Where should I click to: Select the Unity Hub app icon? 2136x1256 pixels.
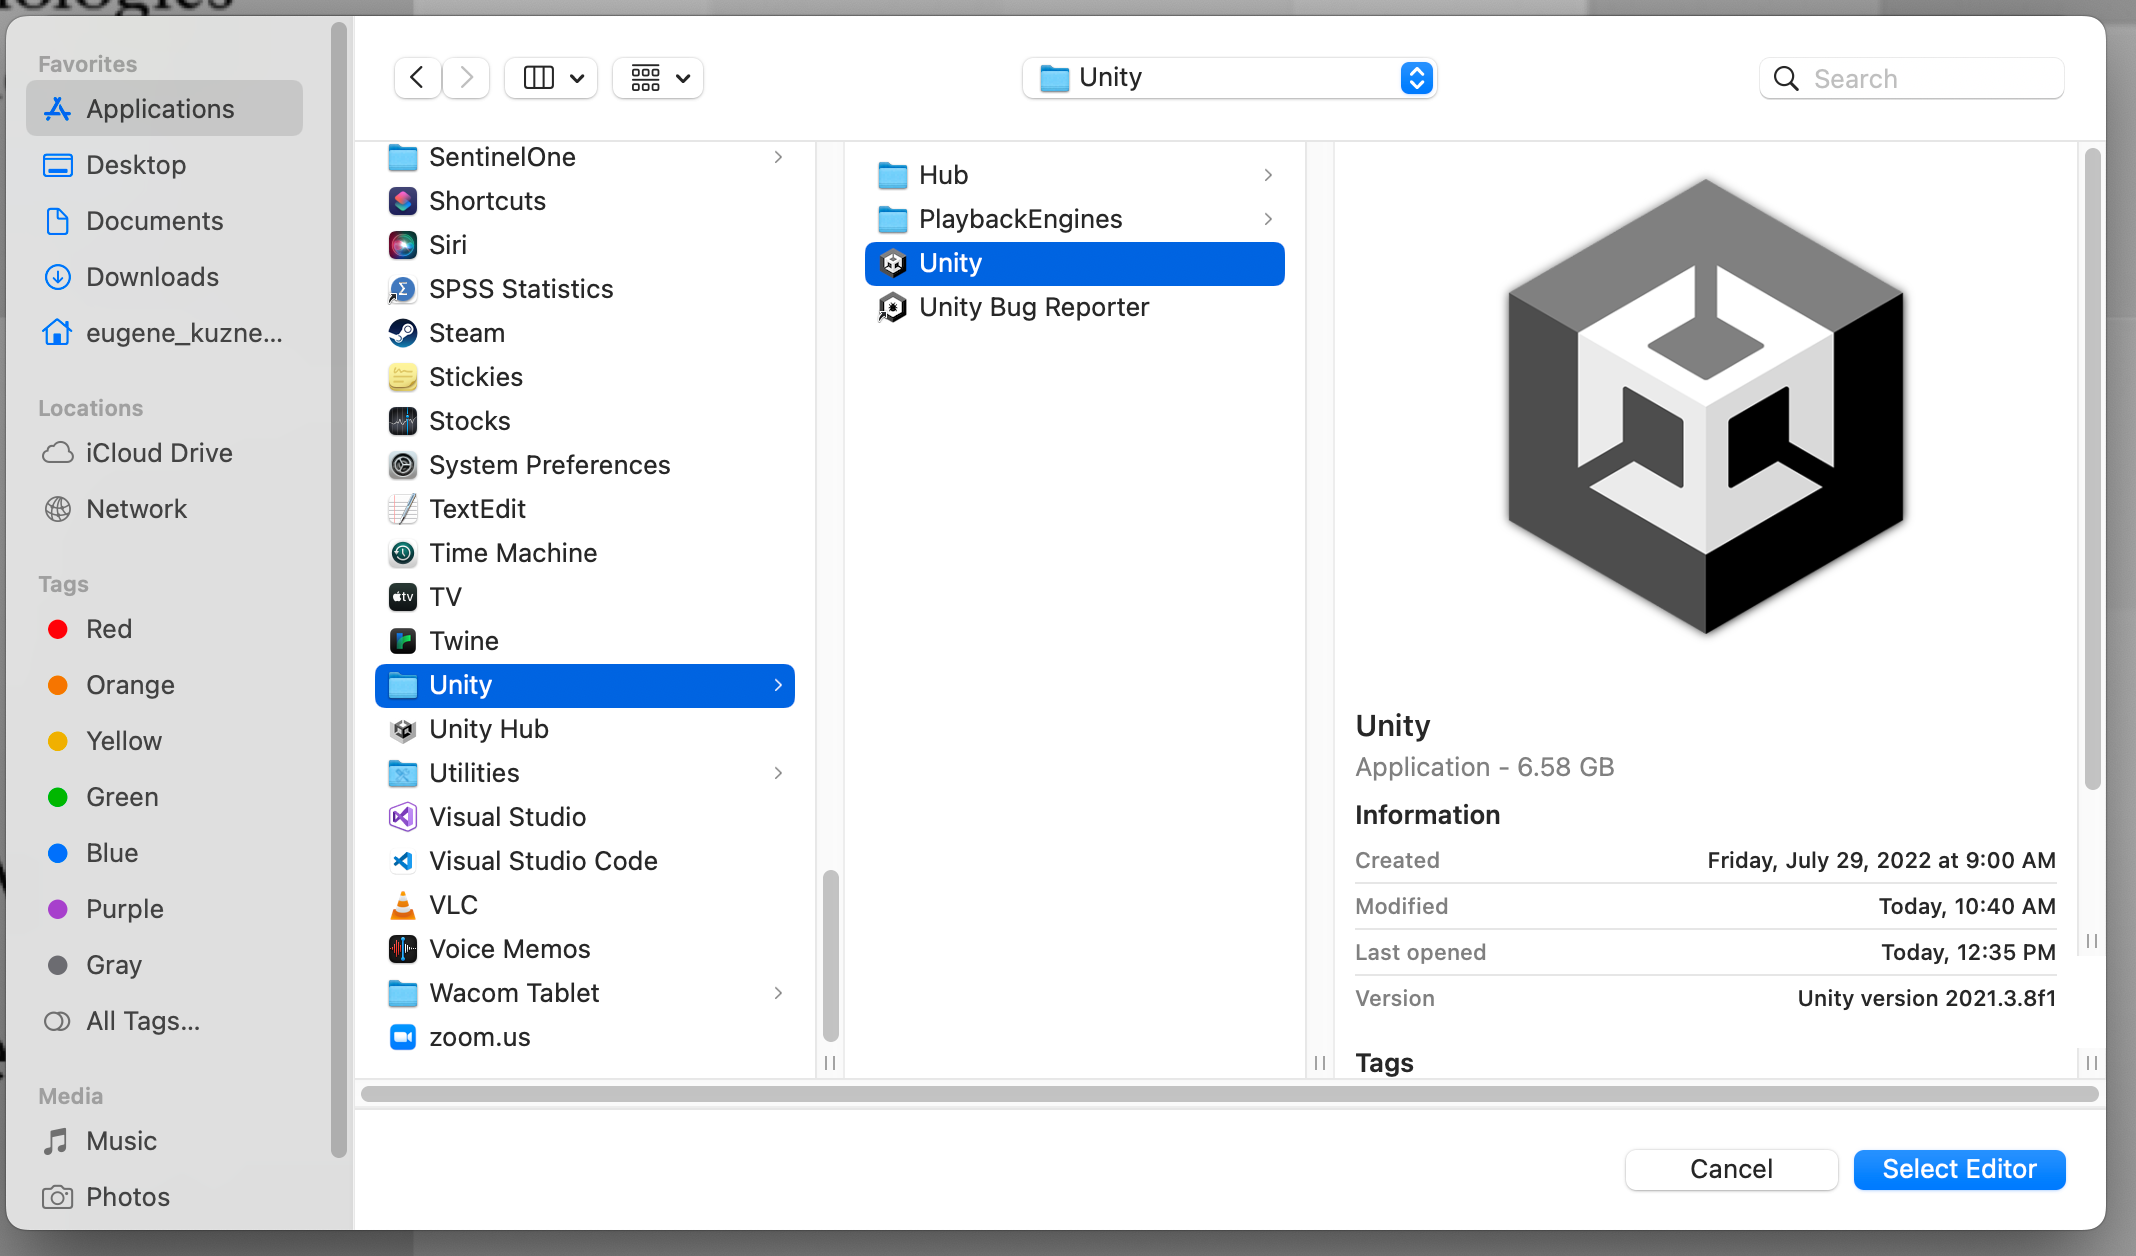point(403,729)
